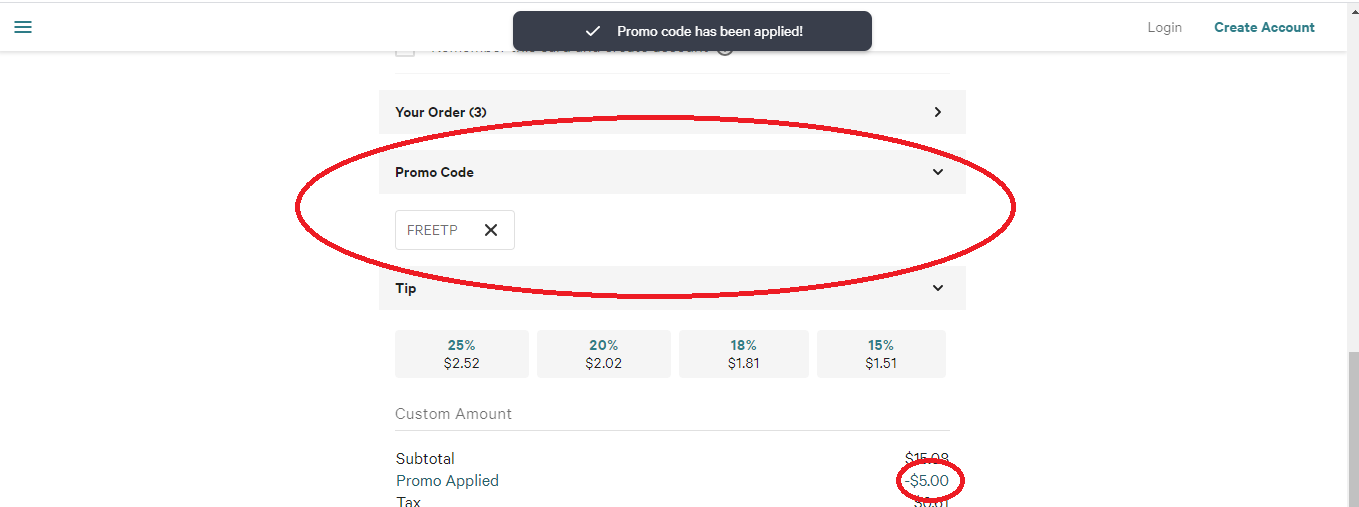
Task: Click the Your Order (3) heading
Action: (x=441, y=112)
